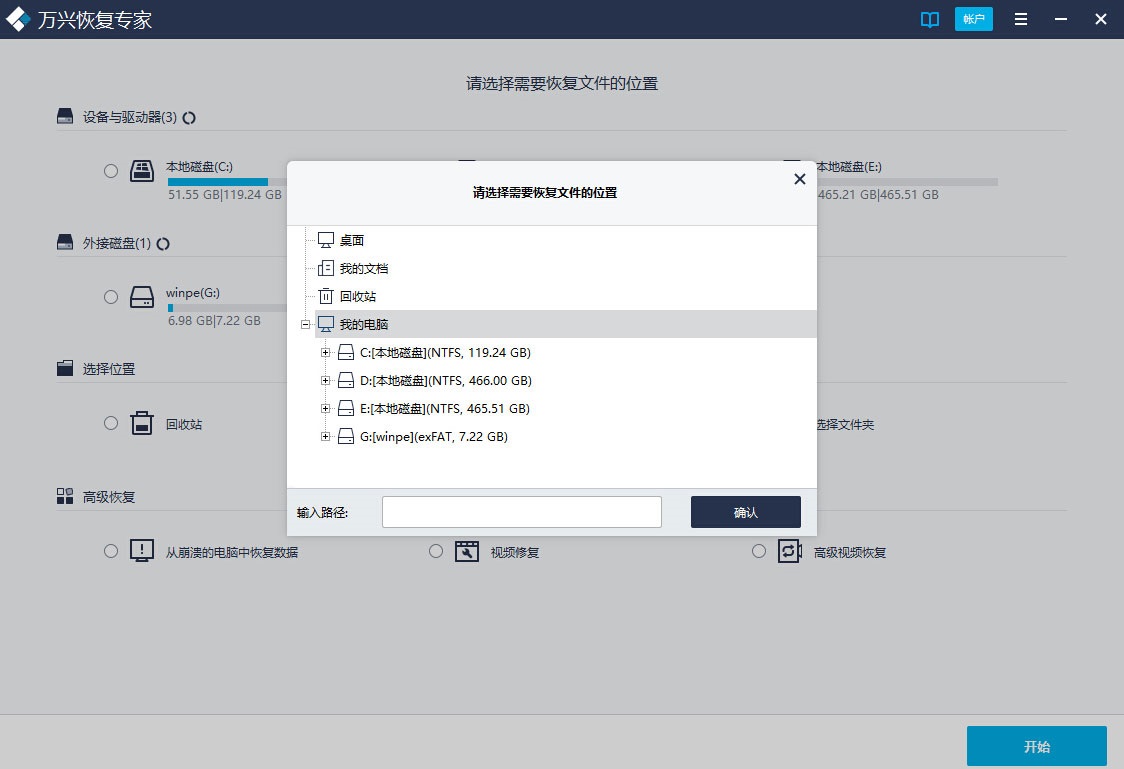
Task: Select the winpe(G:) radio button
Action: 111,297
